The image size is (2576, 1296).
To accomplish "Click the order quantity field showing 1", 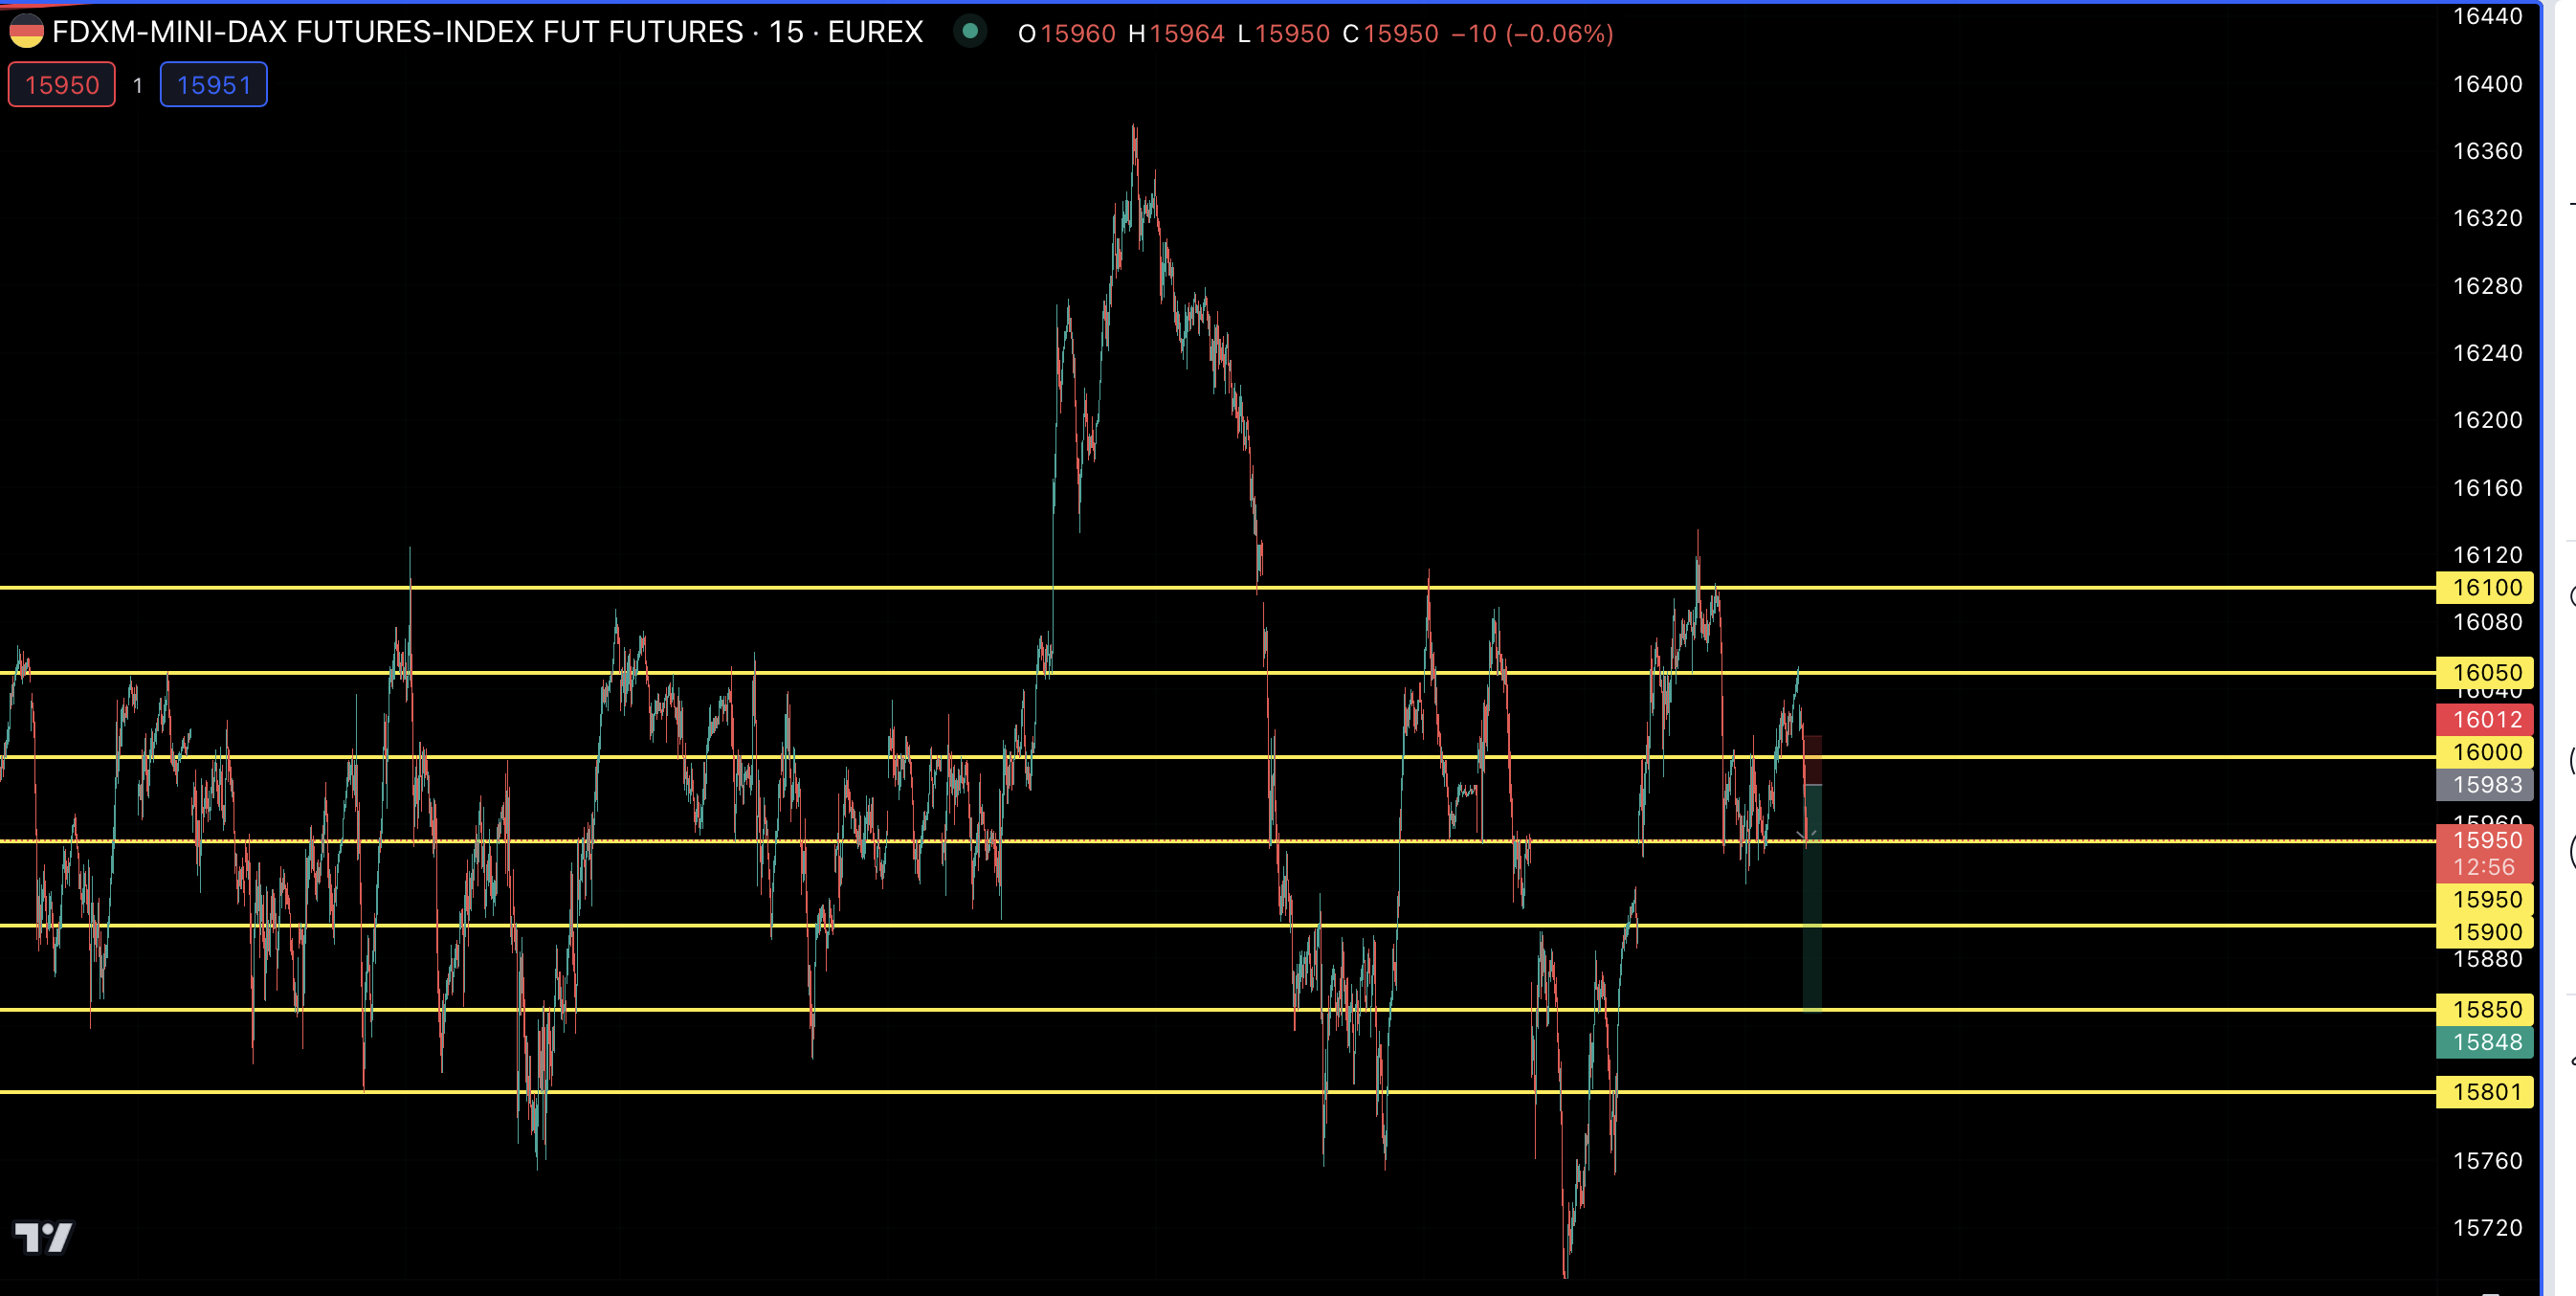I will (138, 85).
